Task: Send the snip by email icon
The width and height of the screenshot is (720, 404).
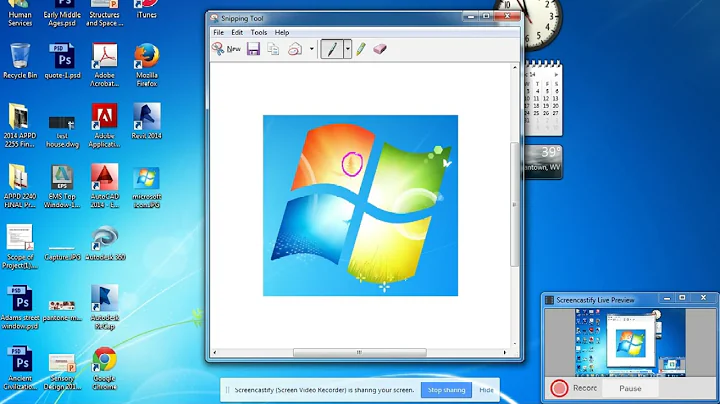Action: coord(295,49)
